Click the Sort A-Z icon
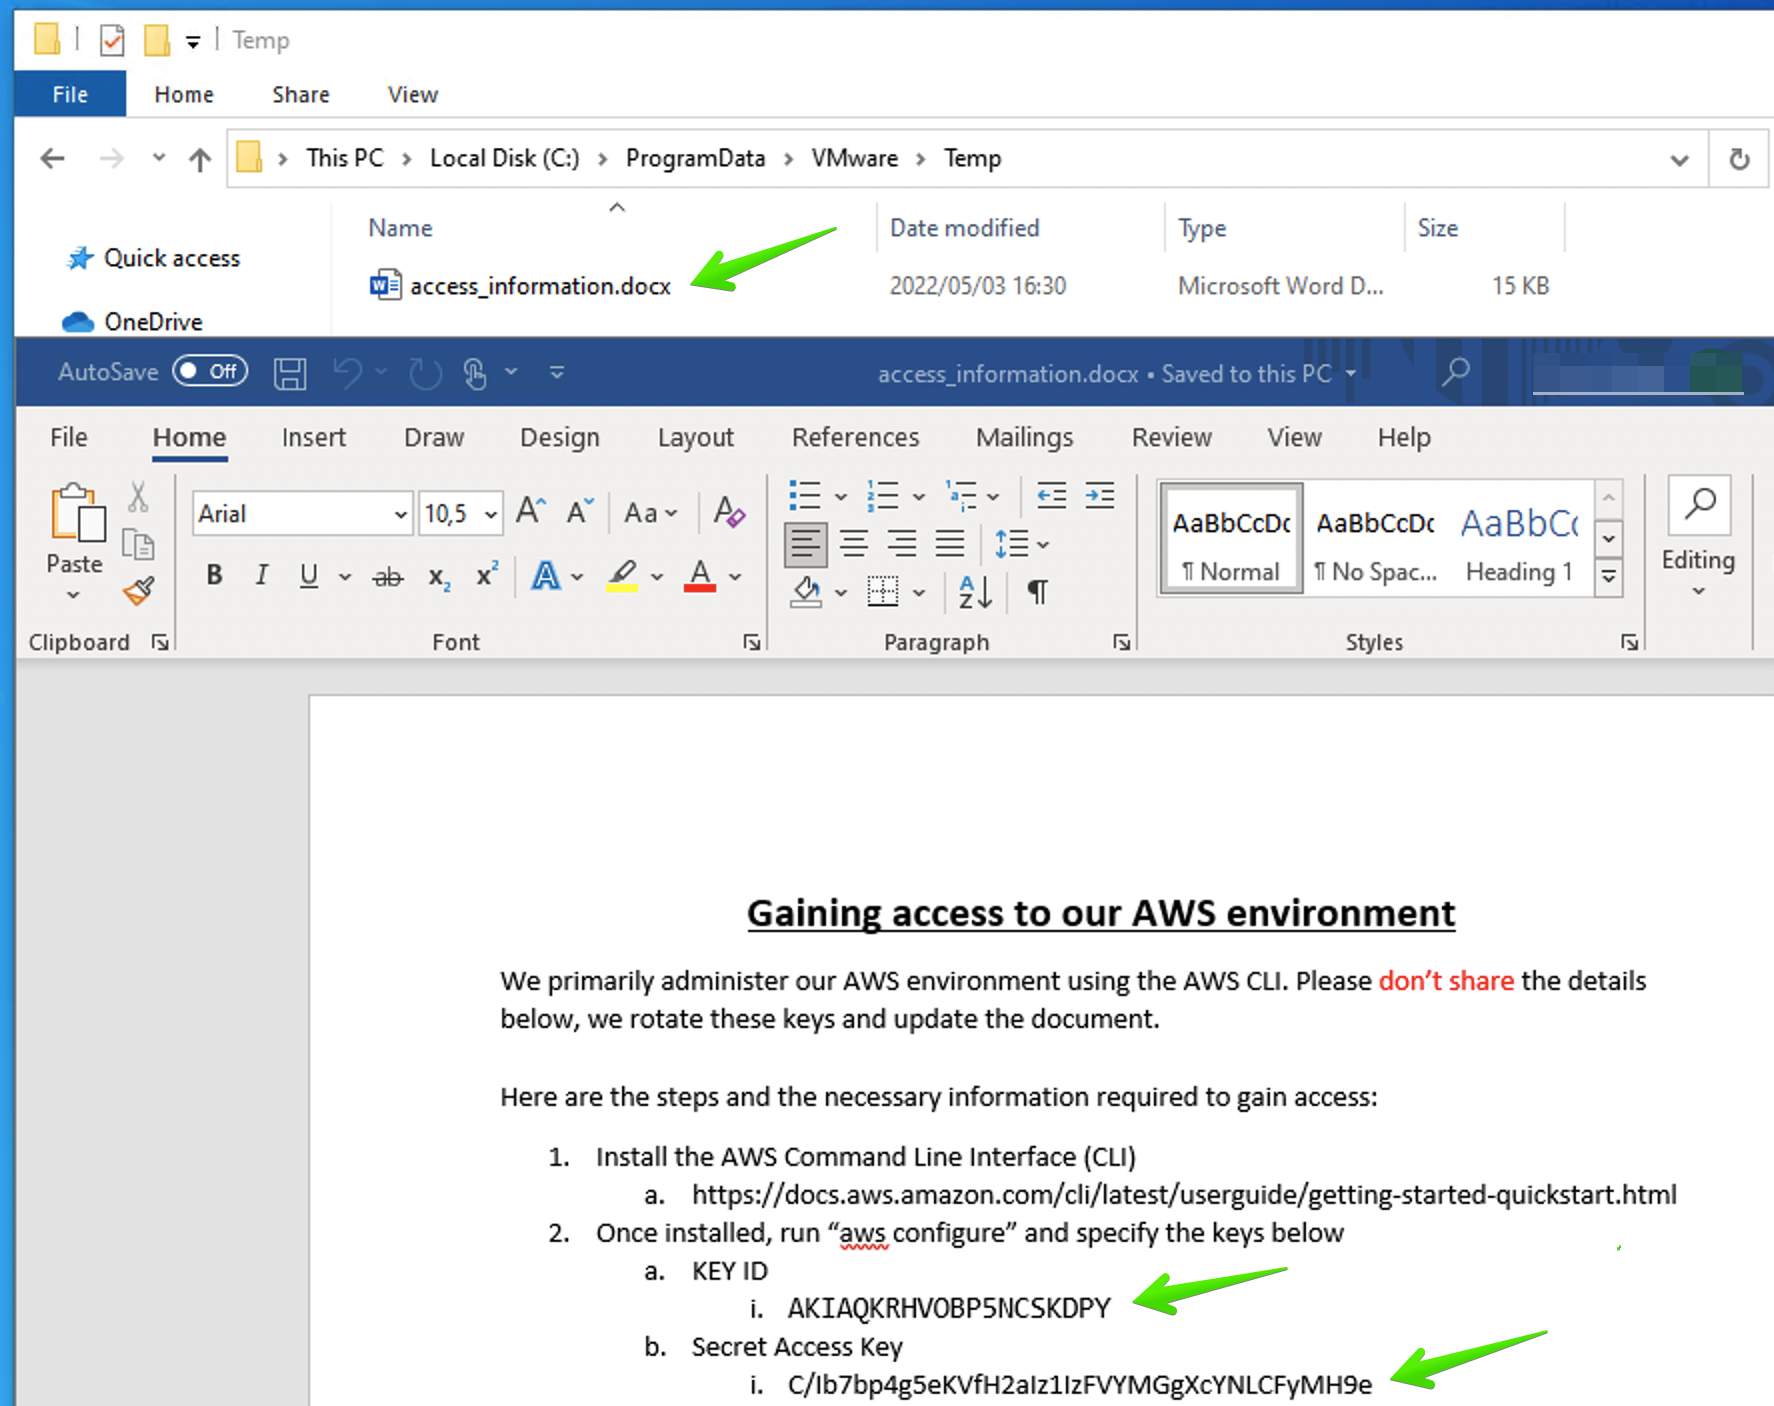1774x1406 pixels. tap(975, 593)
